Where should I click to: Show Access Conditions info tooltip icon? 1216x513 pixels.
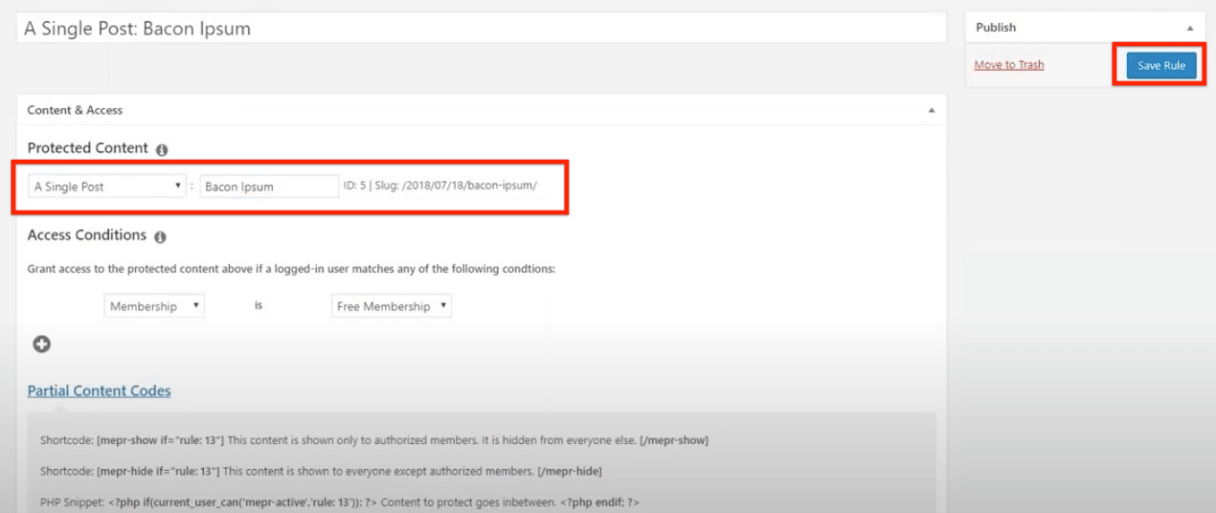tap(161, 237)
